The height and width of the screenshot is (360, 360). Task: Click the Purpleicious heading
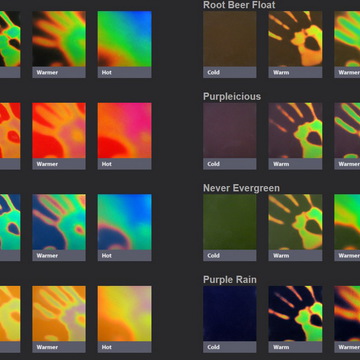(x=232, y=97)
